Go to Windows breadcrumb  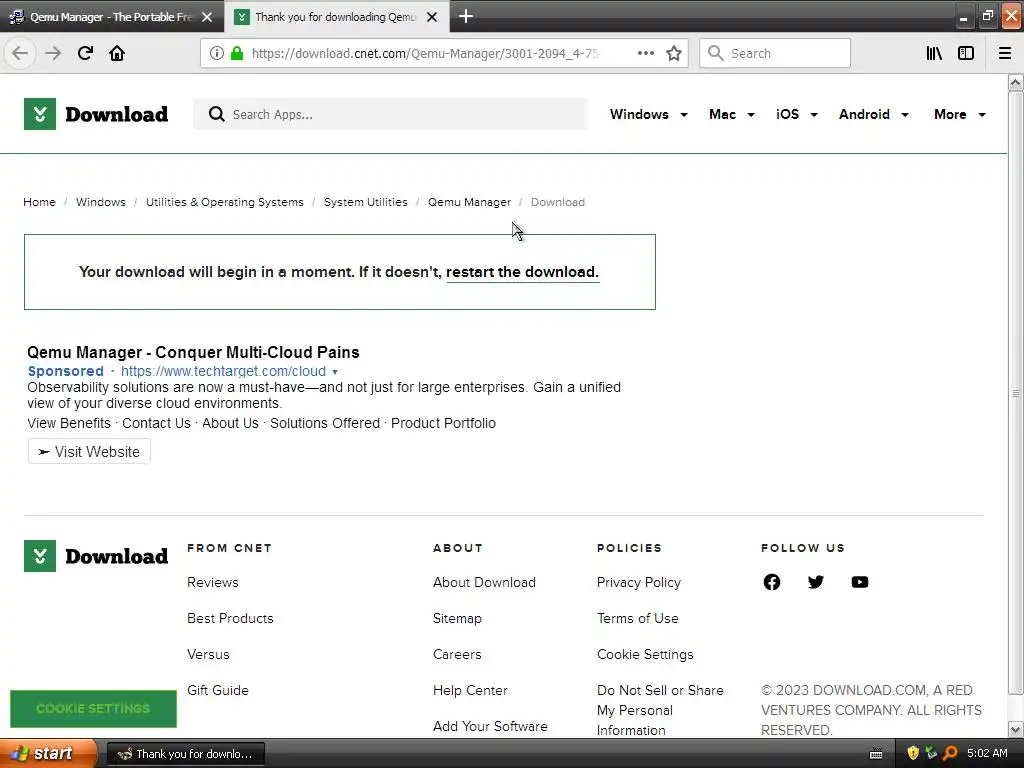[x=101, y=202]
